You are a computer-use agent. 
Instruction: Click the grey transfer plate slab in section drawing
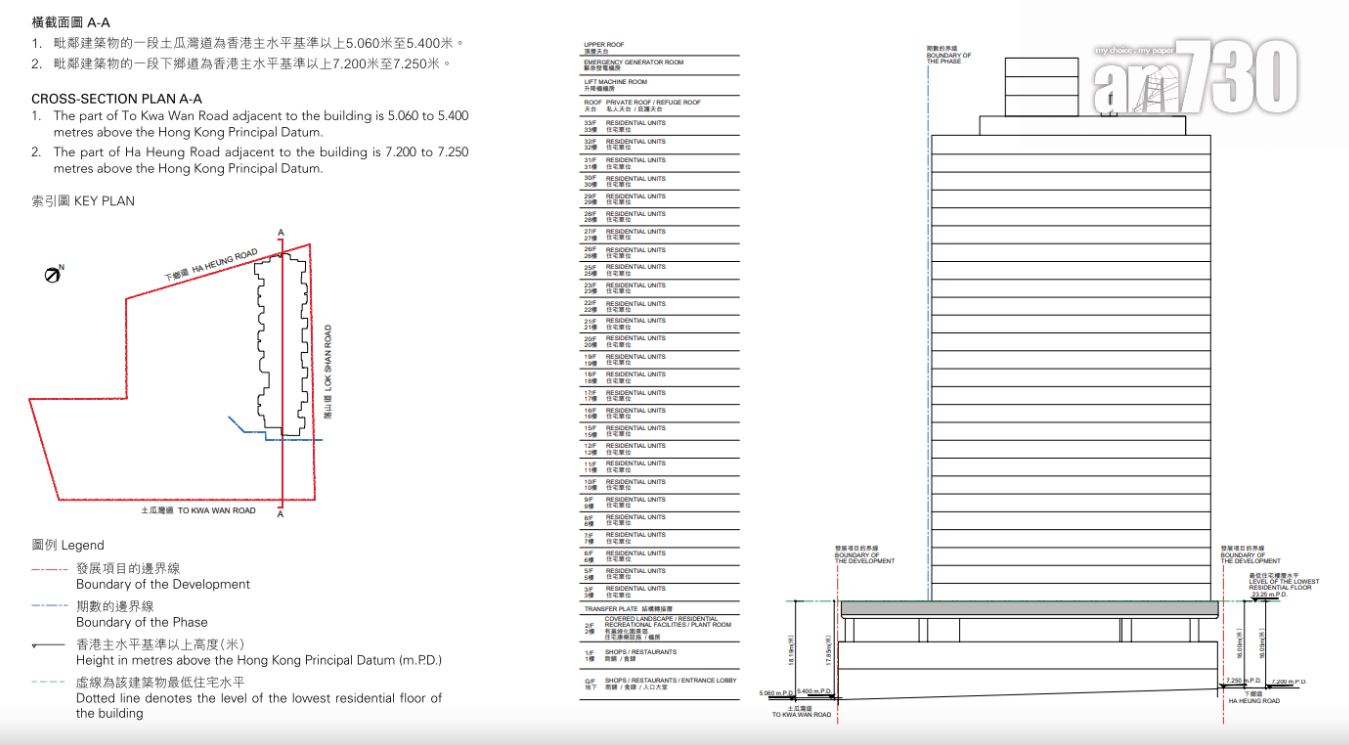pos(1030,609)
